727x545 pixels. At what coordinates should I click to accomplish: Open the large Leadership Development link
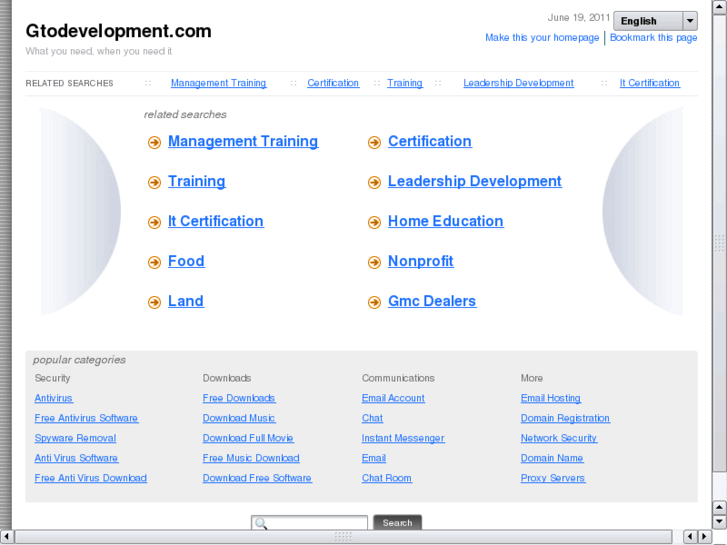pyautogui.click(x=475, y=181)
